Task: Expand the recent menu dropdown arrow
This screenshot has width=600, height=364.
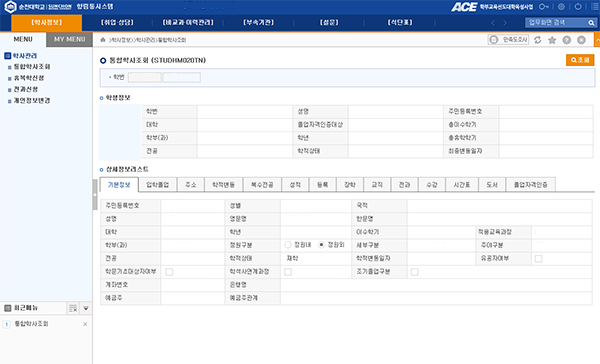Action: tap(86, 308)
